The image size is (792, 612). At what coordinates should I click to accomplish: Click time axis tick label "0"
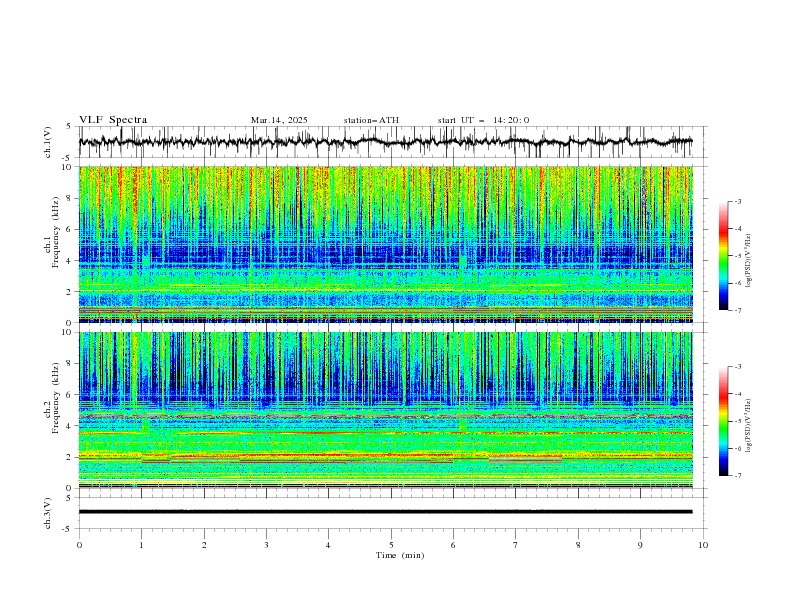click(x=79, y=545)
